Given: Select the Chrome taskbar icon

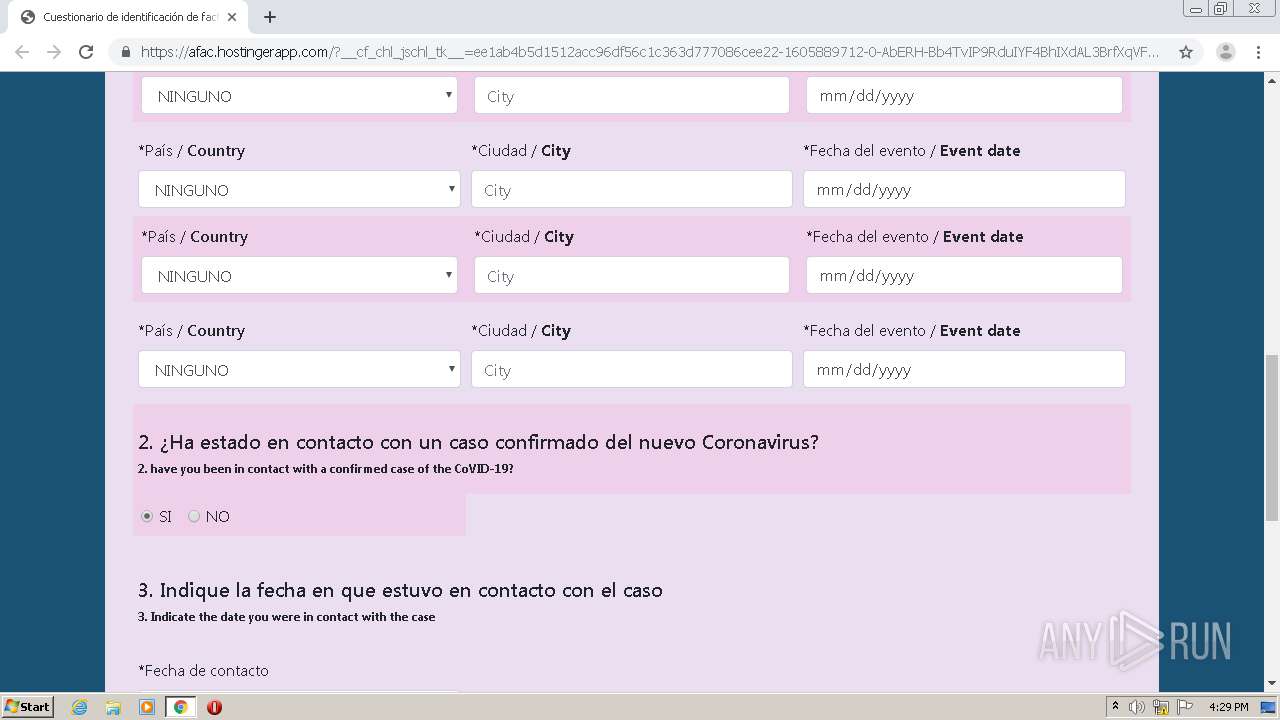Looking at the screenshot, I should pos(180,707).
